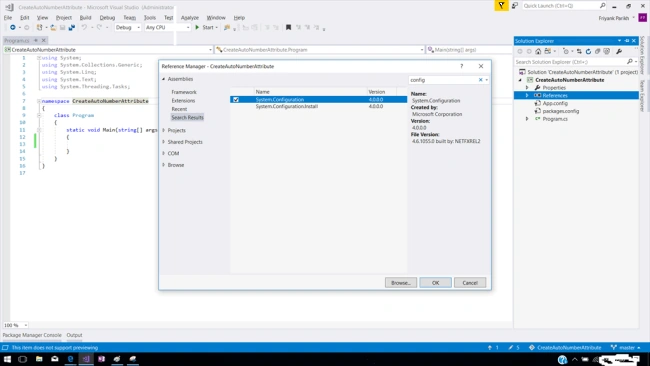Click Solution Explorer Collapse All icon
This screenshot has width=650, height=366.
click(597, 51)
